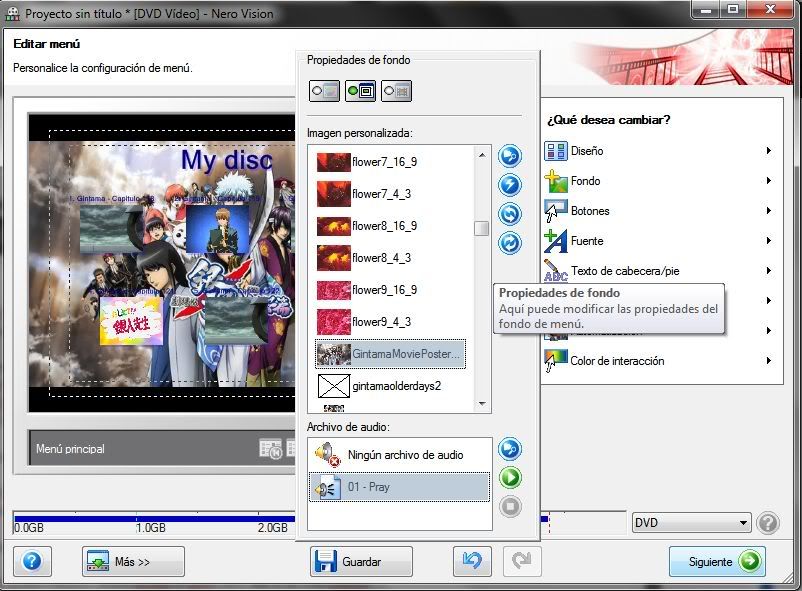Expand arrow next to Fondo
This screenshot has width=802, height=591.
(768, 181)
